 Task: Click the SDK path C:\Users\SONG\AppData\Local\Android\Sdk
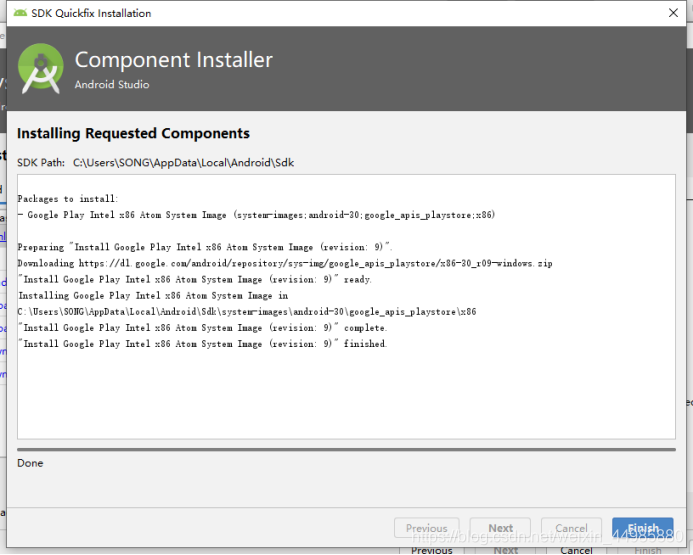tap(183, 163)
